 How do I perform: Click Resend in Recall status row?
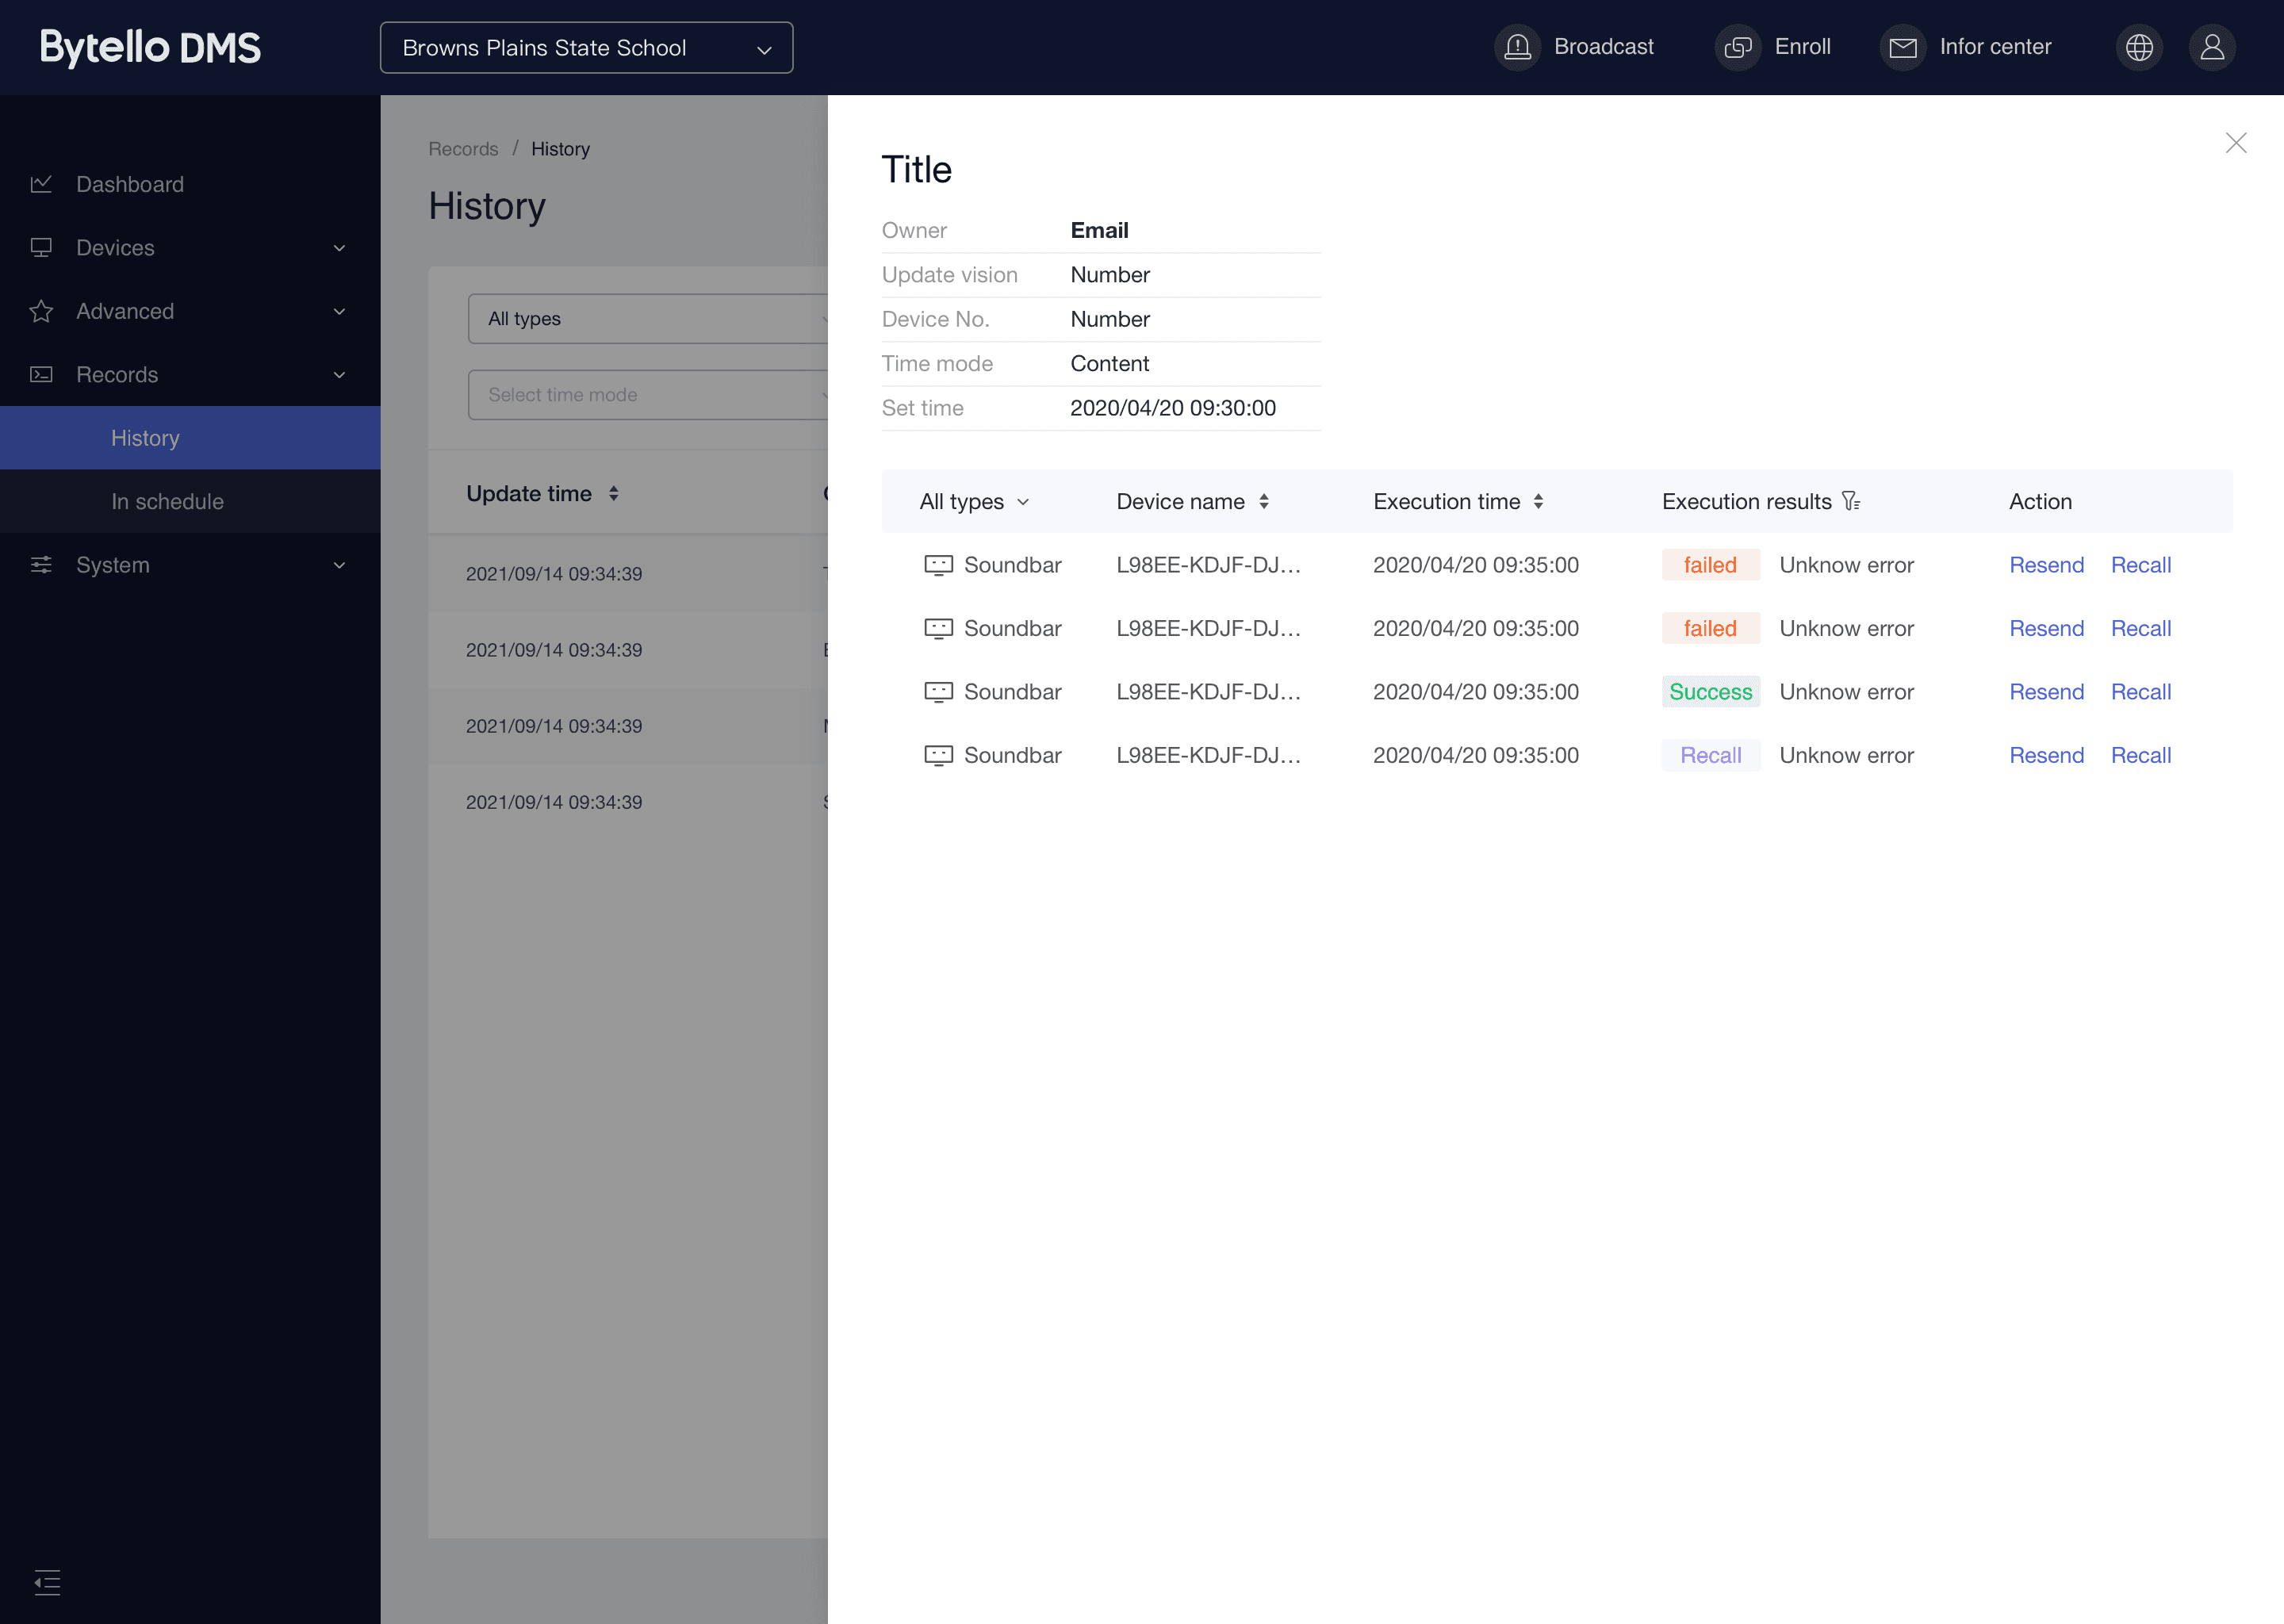point(2046,755)
